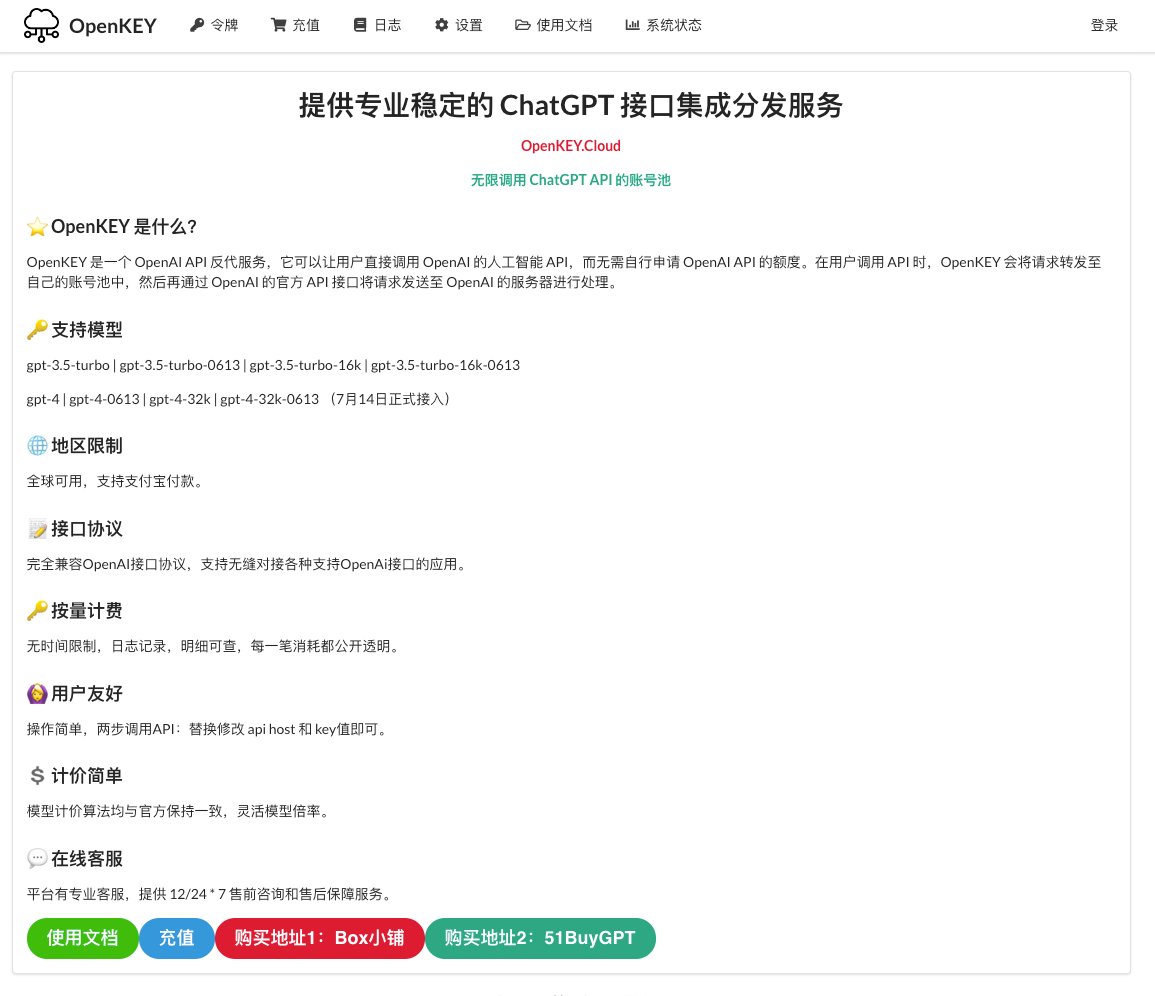Click the 按量计费 heading text
The height and width of the screenshot is (996, 1155).
(87, 611)
